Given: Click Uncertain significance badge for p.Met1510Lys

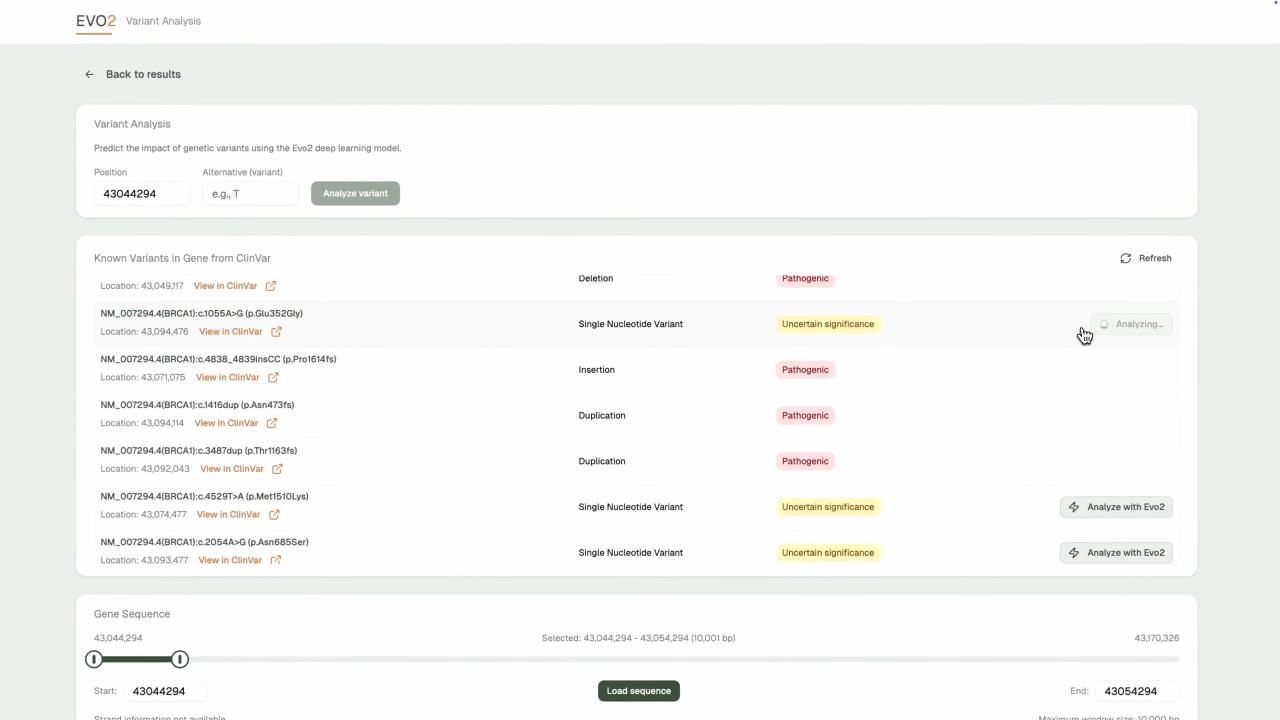Looking at the screenshot, I should [828, 507].
